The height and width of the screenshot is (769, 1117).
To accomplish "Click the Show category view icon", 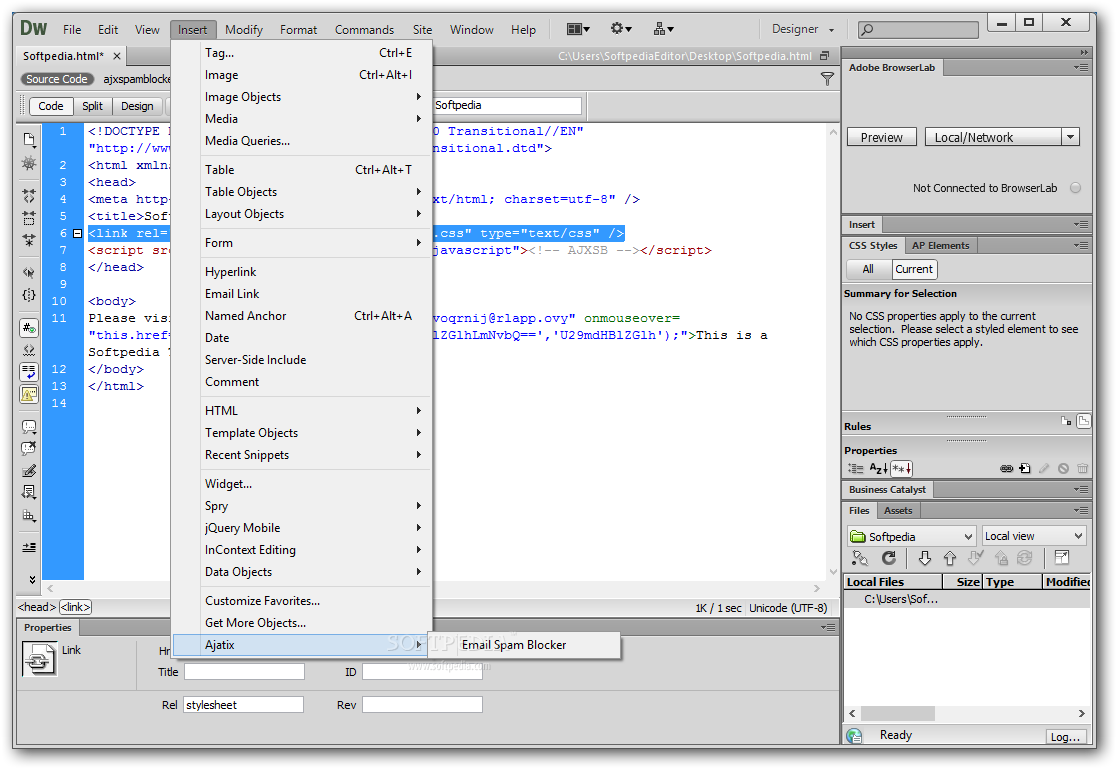I will coord(856,468).
